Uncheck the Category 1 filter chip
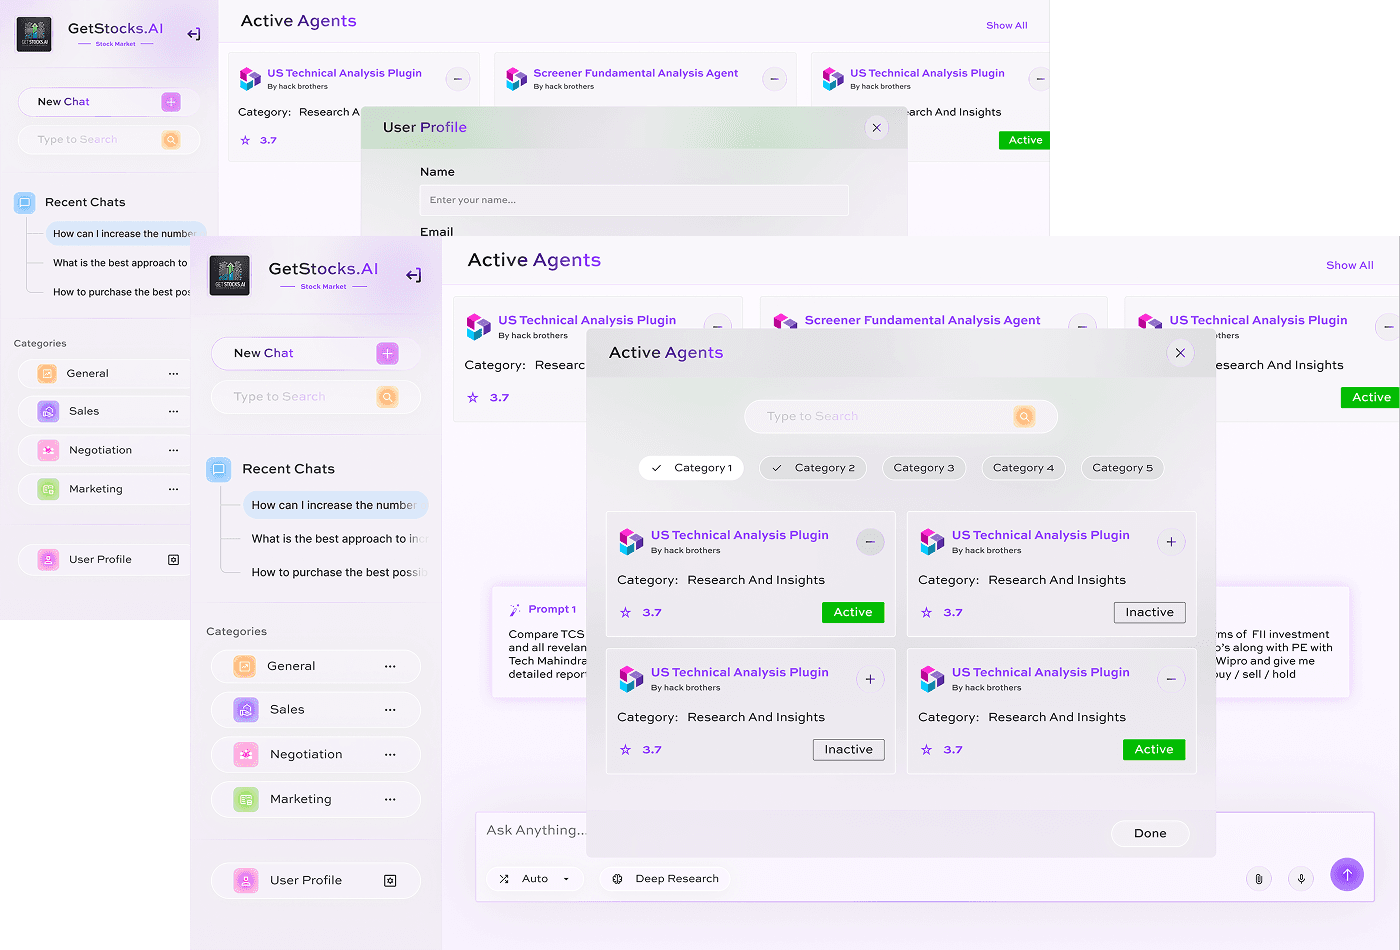 pyautogui.click(x=691, y=468)
